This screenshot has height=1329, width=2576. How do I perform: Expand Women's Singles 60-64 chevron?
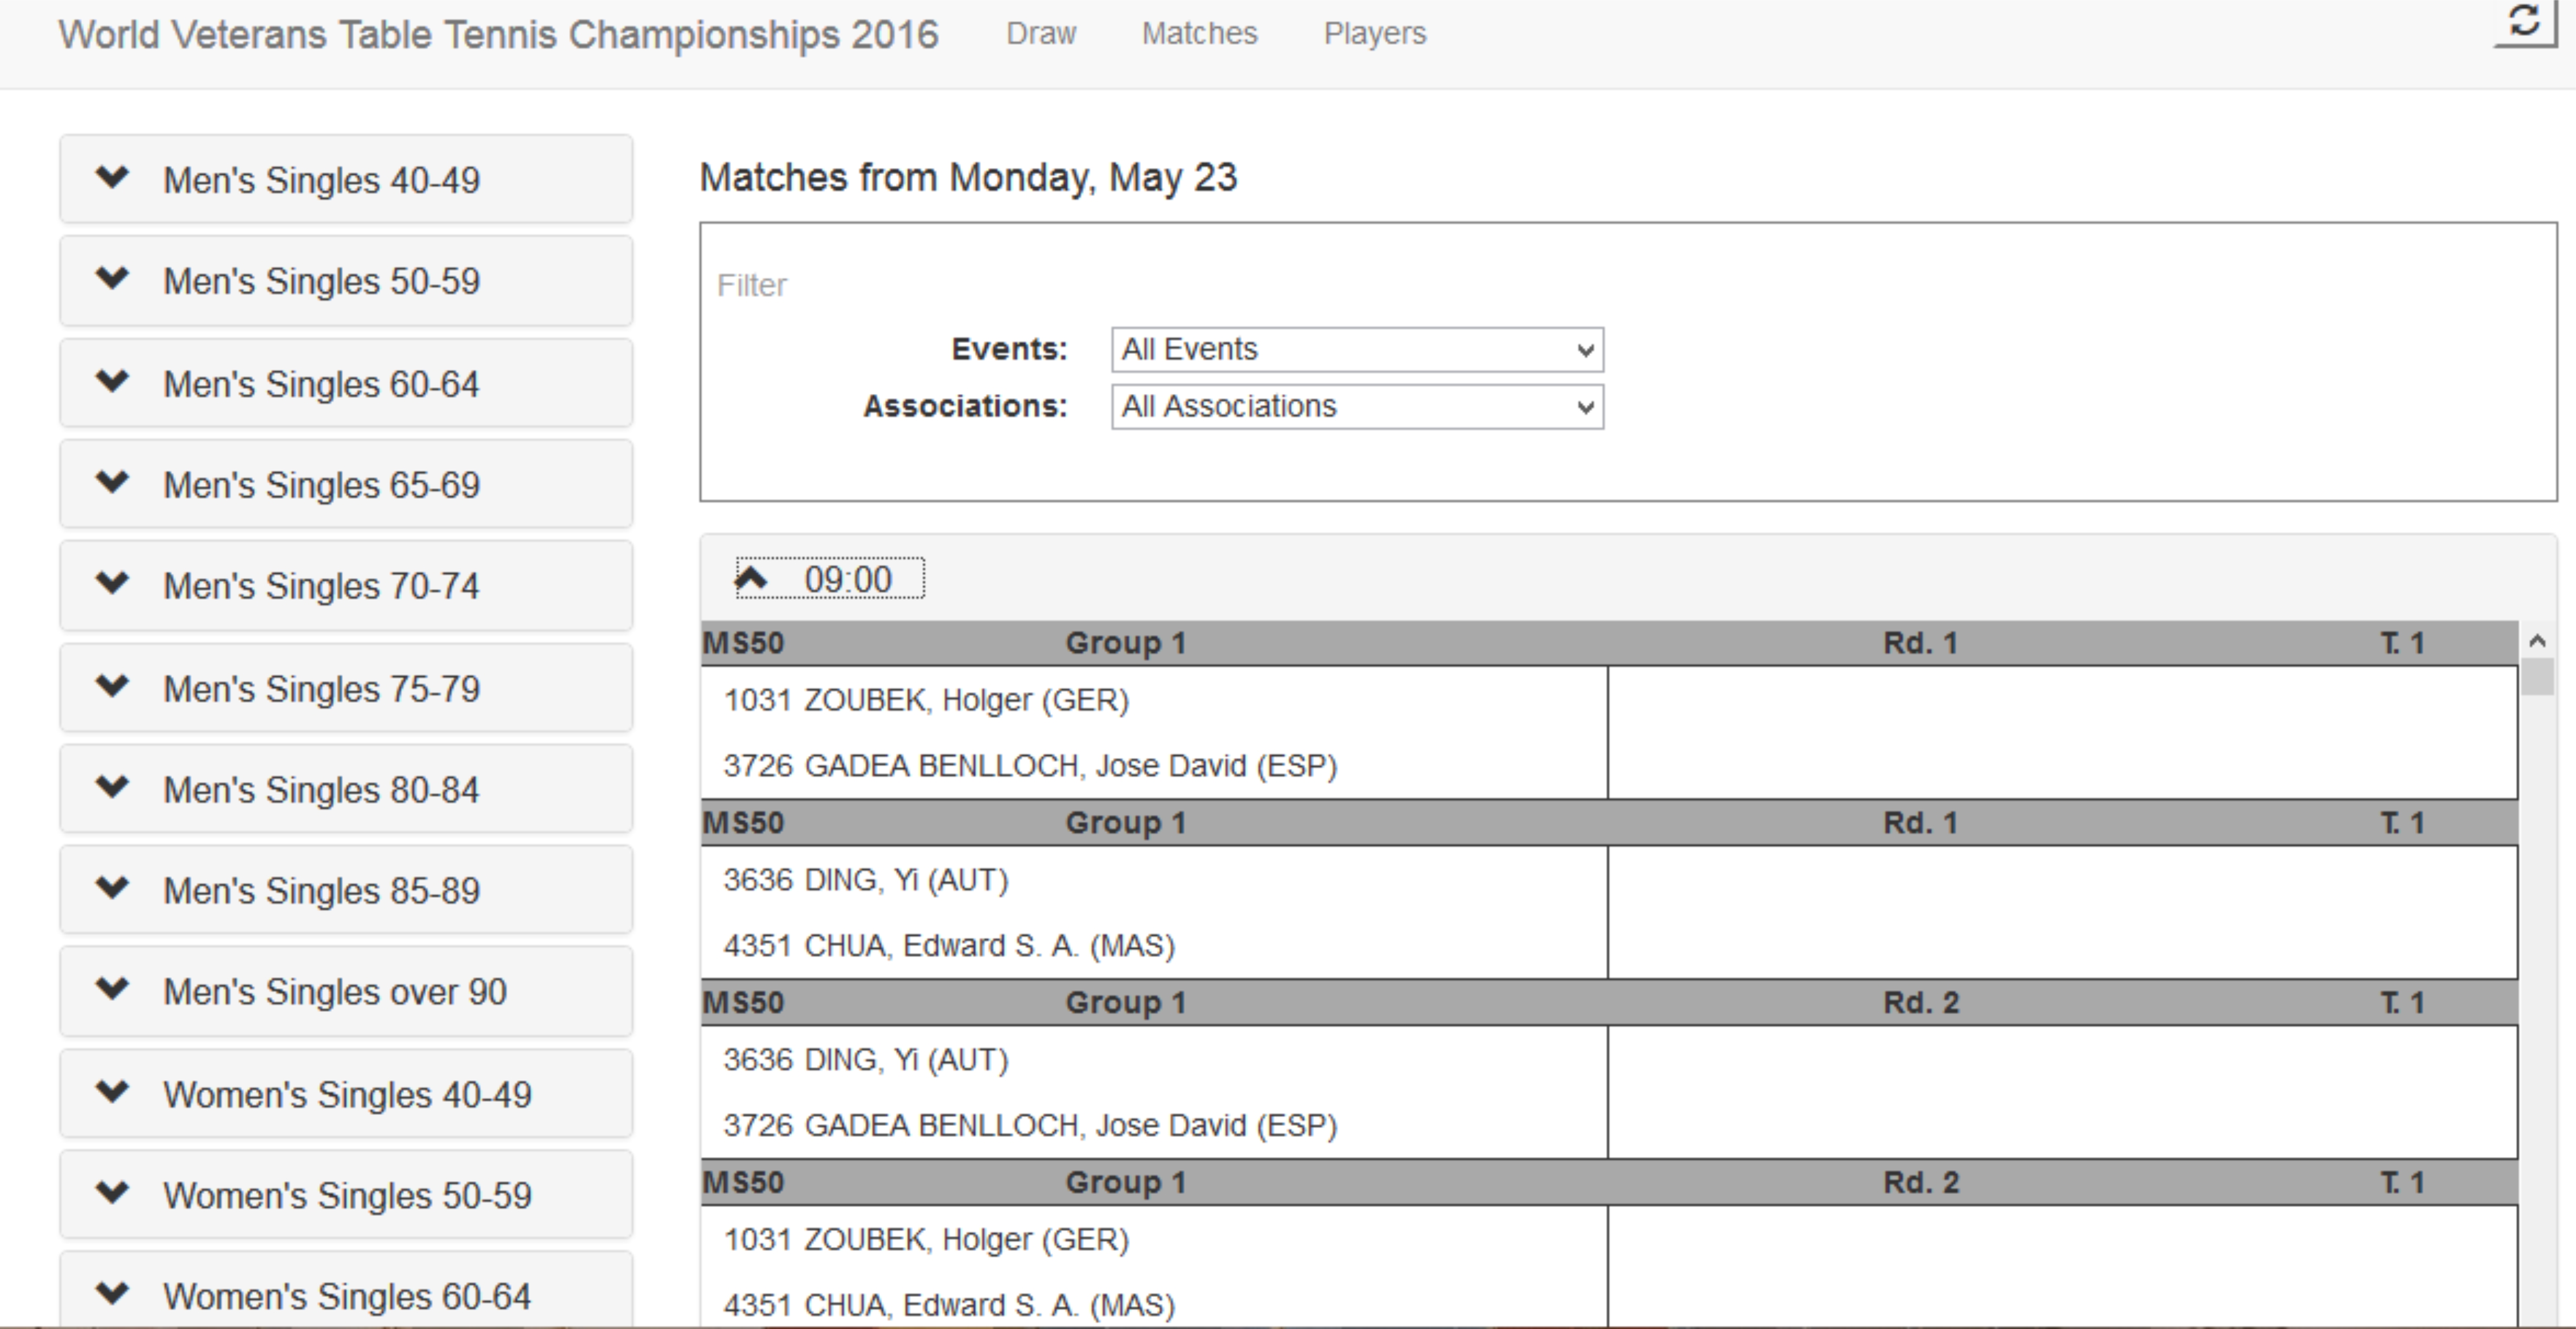pos(113,1295)
